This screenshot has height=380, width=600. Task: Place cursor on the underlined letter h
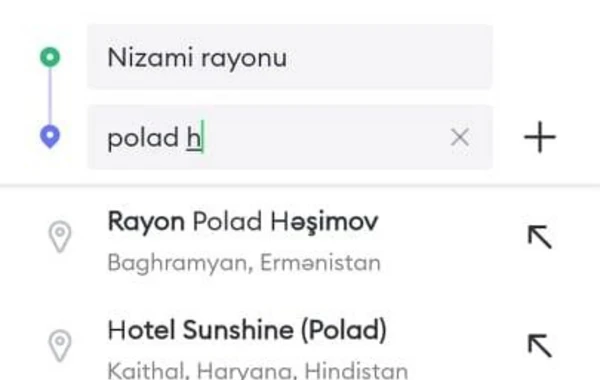(x=194, y=137)
